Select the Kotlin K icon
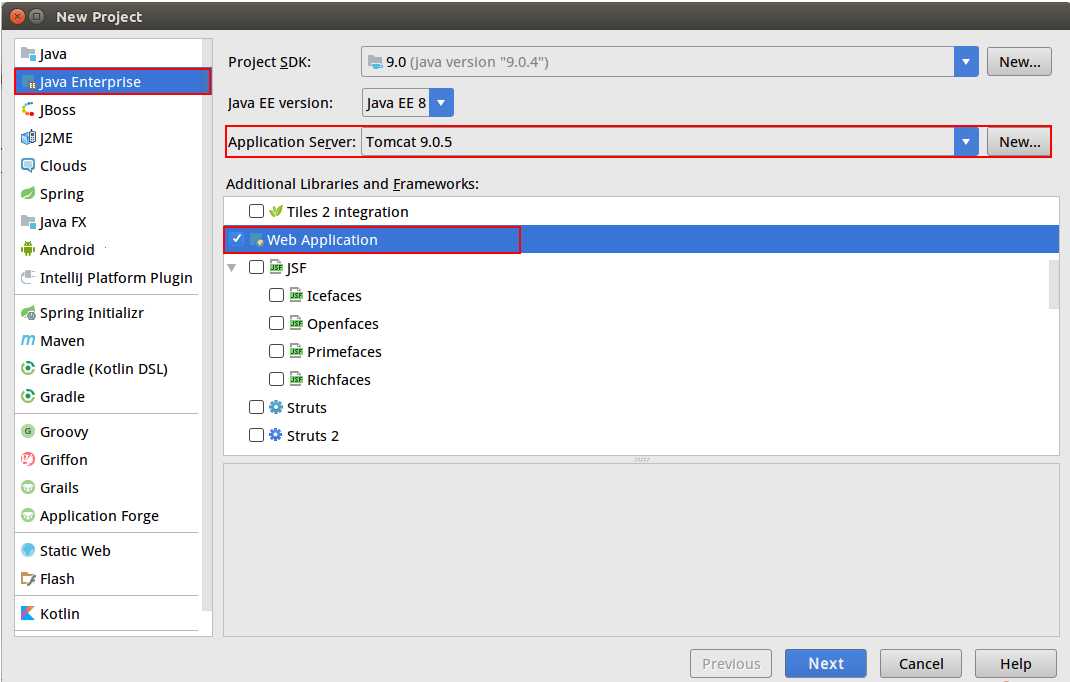1070x682 pixels. pos(28,613)
